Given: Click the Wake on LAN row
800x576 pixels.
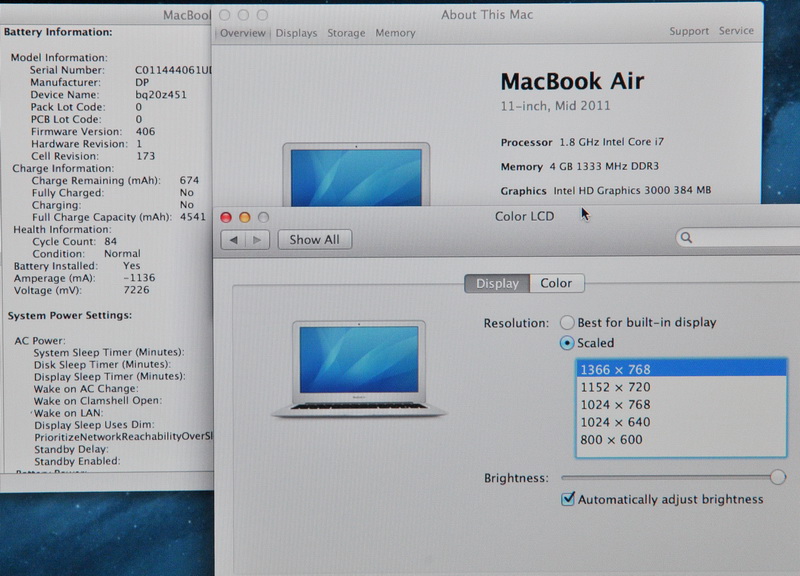Looking at the screenshot, I should [69, 413].
